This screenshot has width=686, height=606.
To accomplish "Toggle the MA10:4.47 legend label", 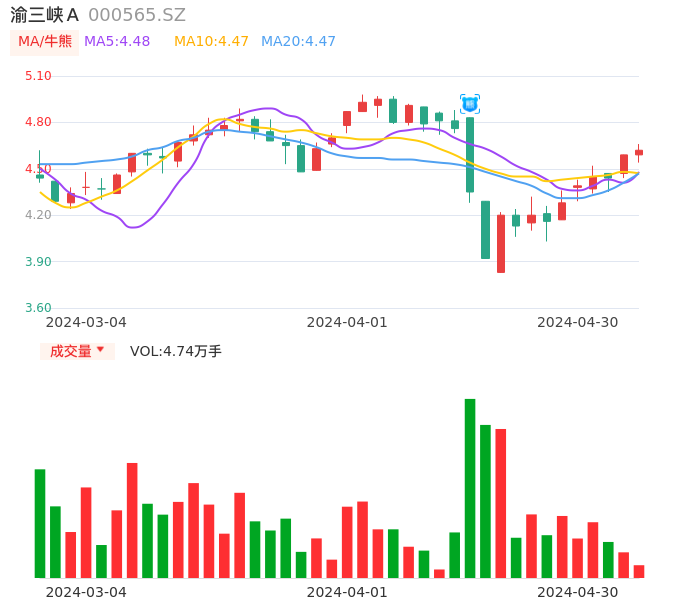I will pyautogui.click(x=211, y=42).
